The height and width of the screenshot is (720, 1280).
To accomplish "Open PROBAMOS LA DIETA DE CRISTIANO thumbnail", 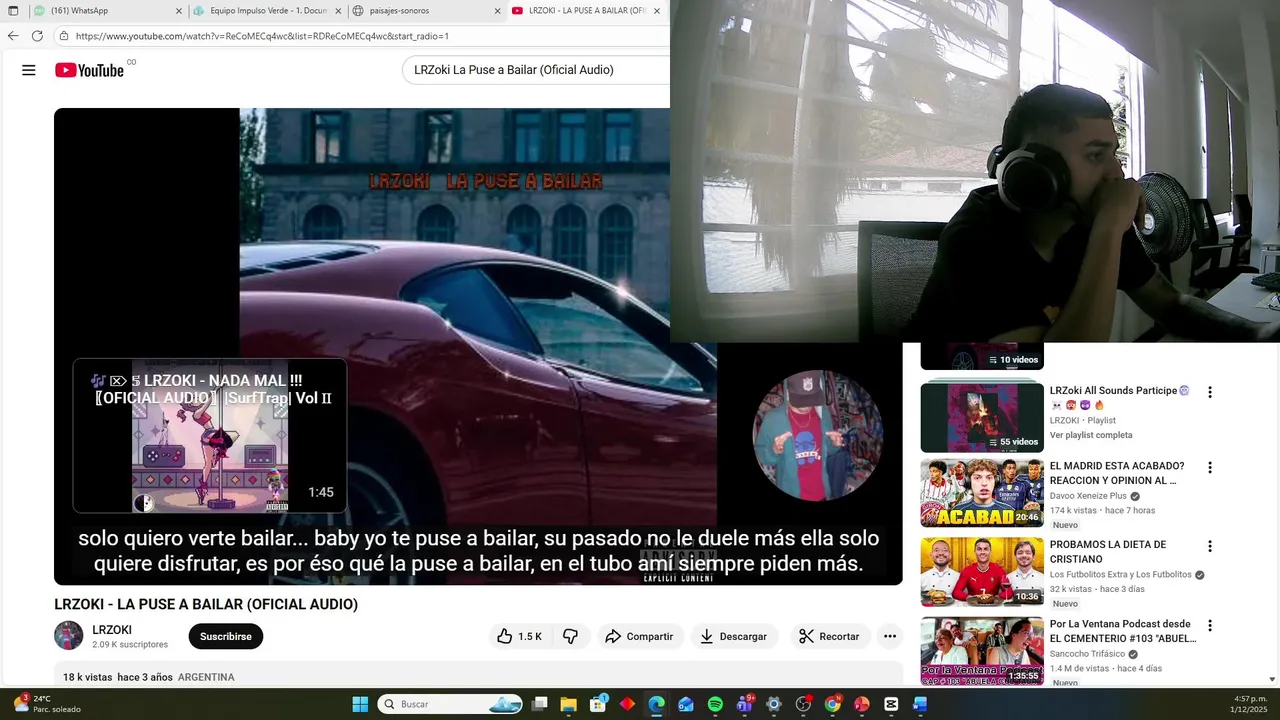I will tap(982, 572).
